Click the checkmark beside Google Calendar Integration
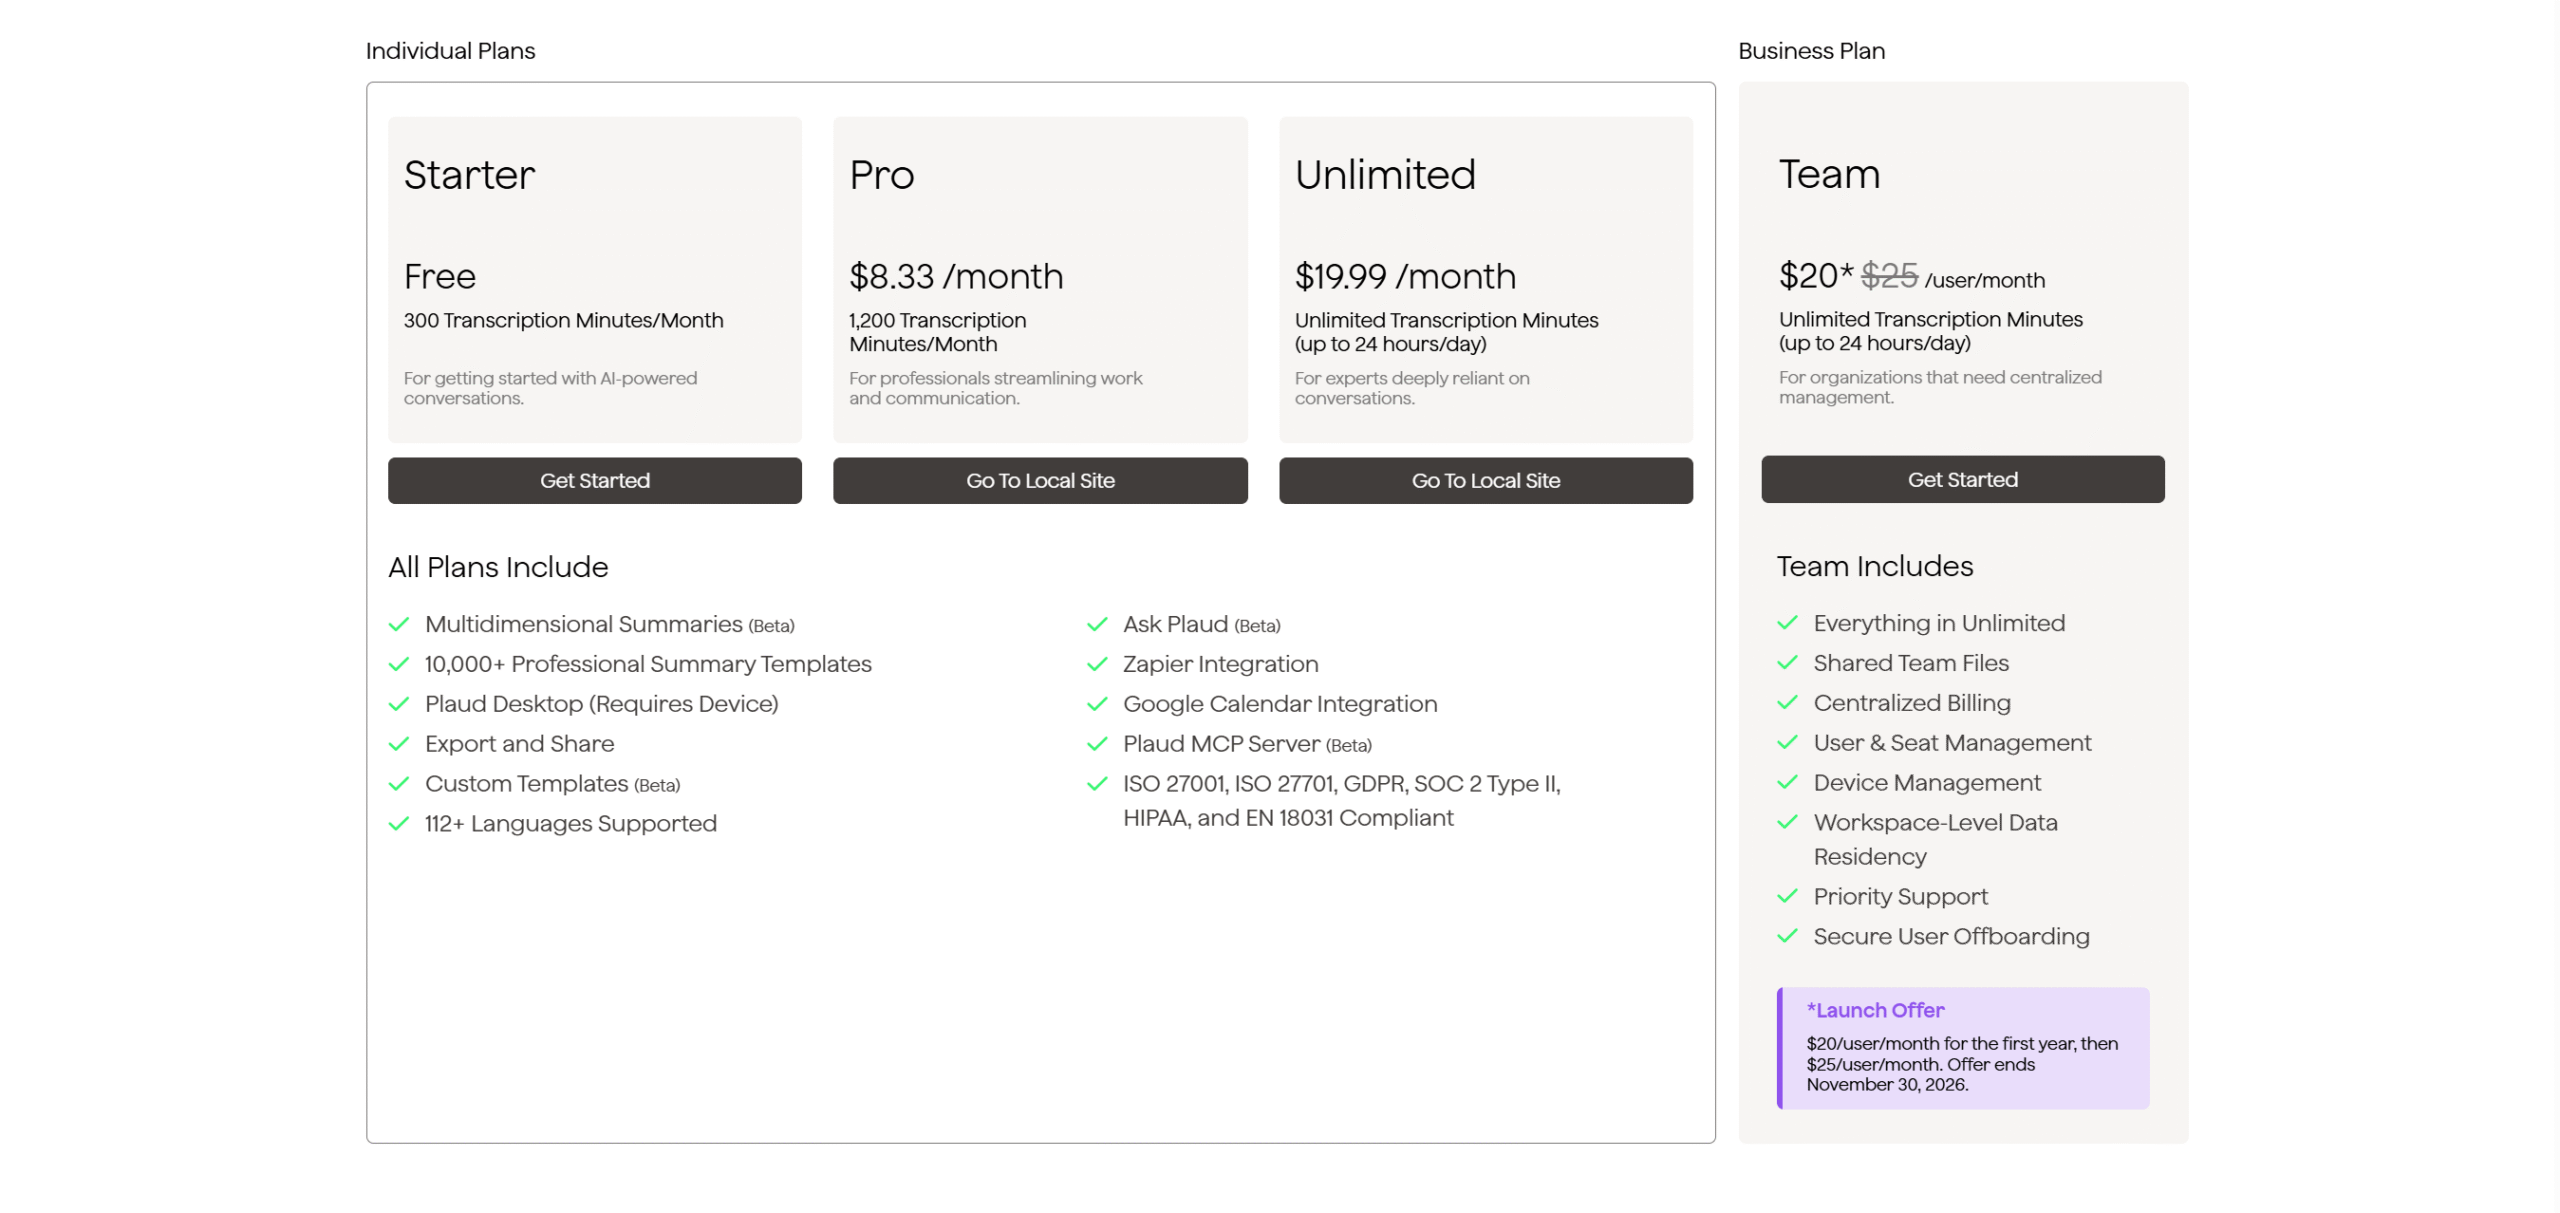Screen dimensions: 2560x1213 pos(1097,705)
